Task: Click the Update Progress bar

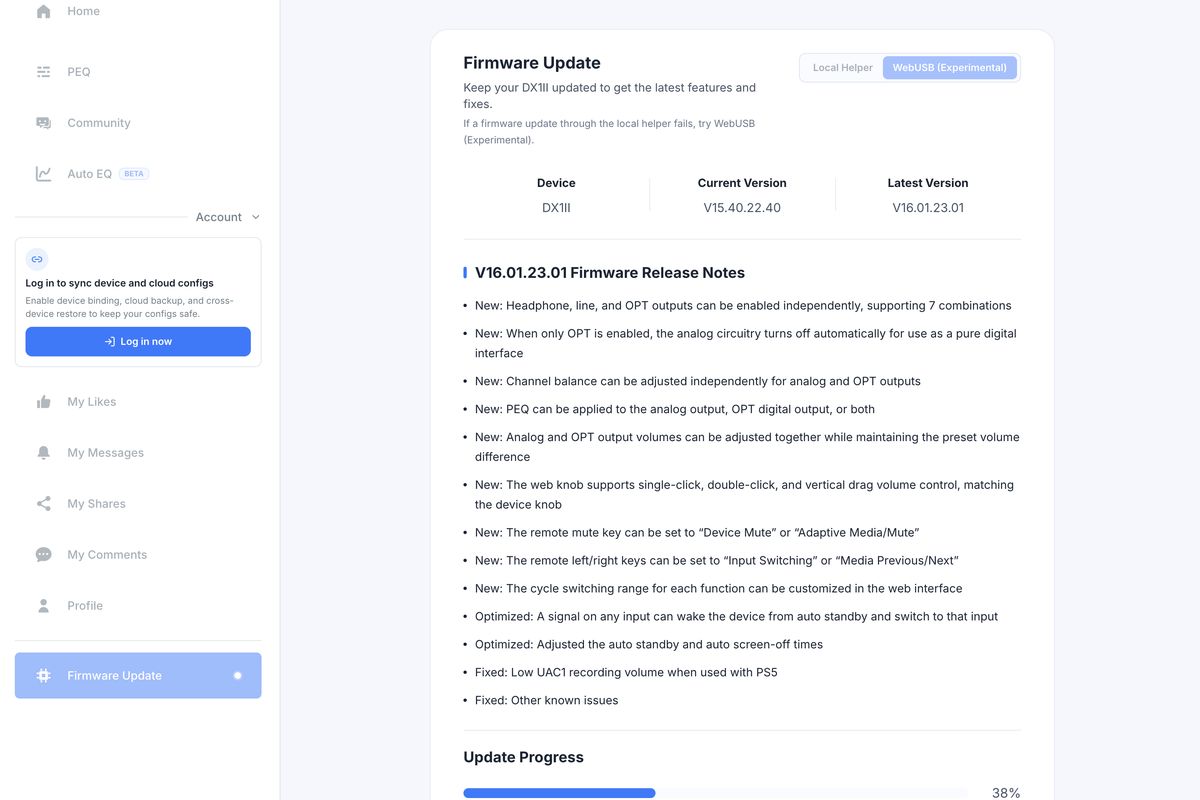Action: pos(715,793)
